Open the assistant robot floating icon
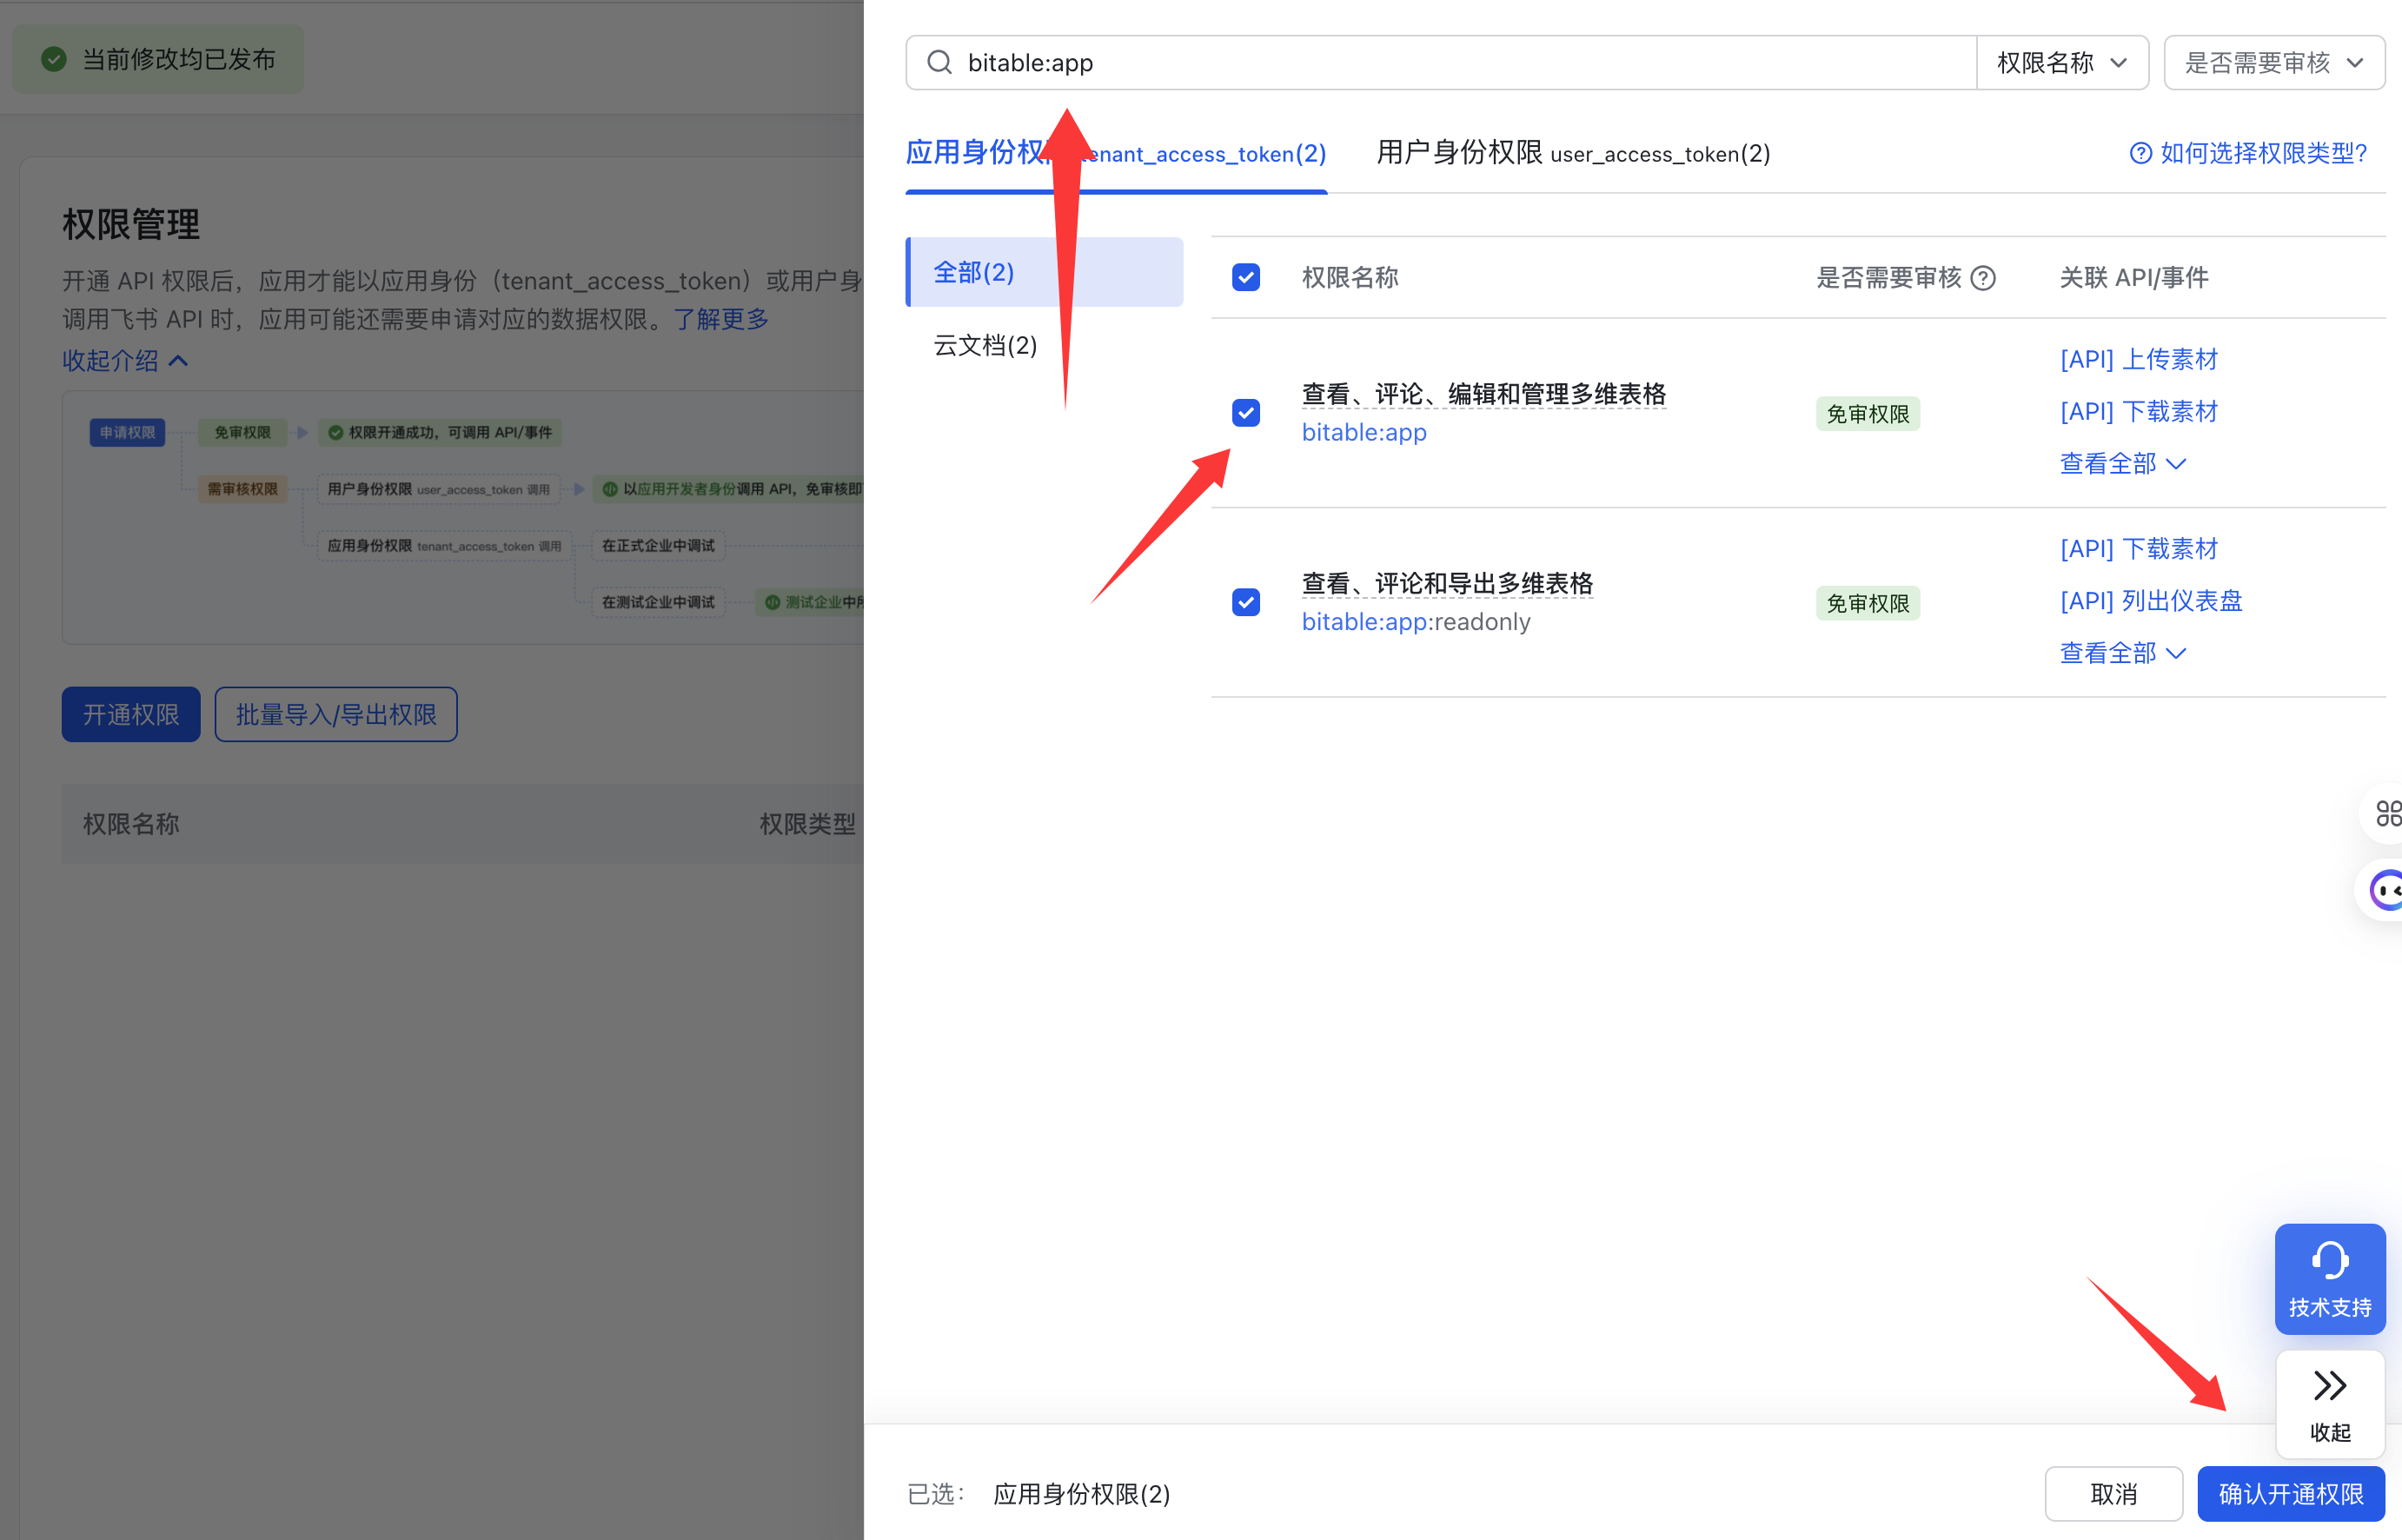Viewport: 2402px width, 1540px height. click(x=2387, y=889)
